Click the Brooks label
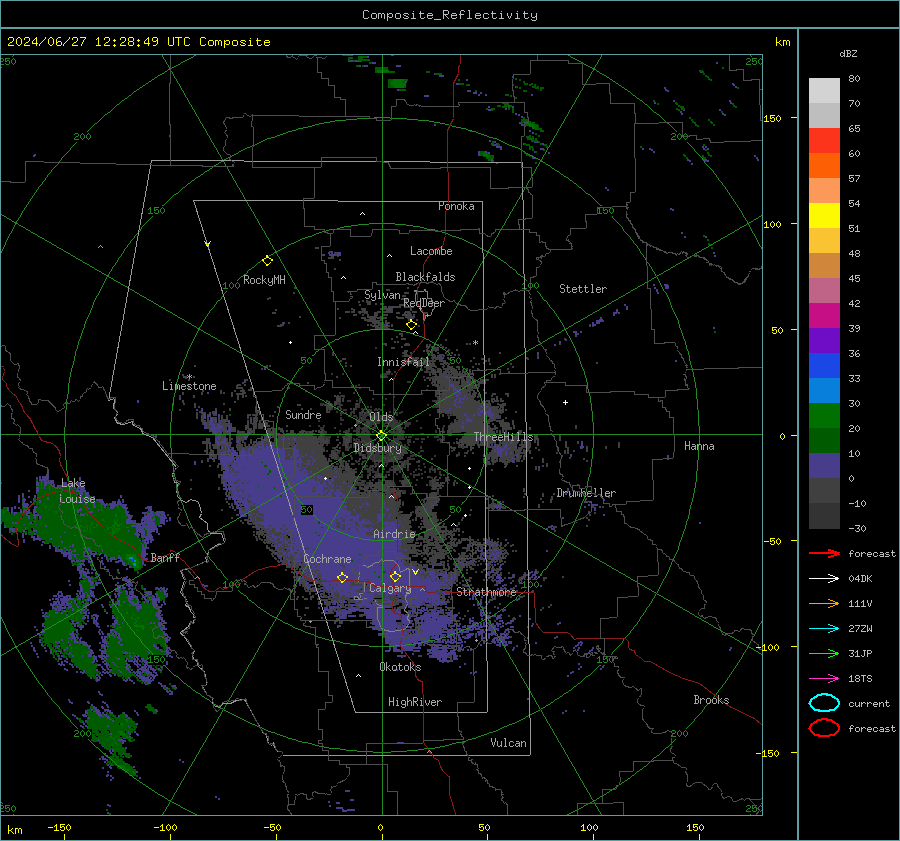900x841 pixels. pos(711,700)
